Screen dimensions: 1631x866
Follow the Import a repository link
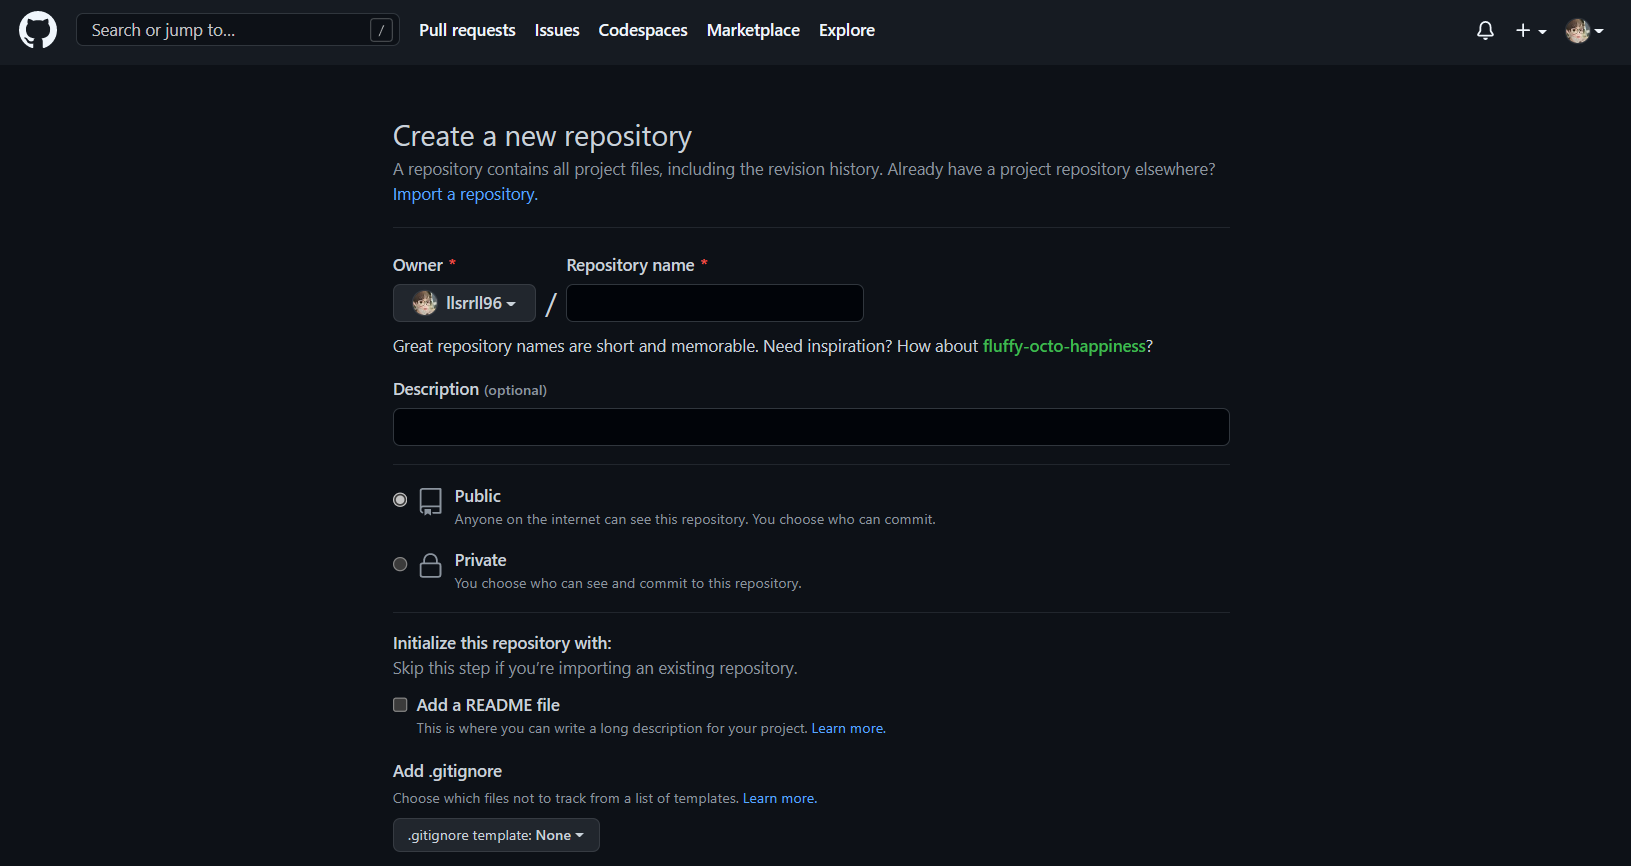(465, 194)
